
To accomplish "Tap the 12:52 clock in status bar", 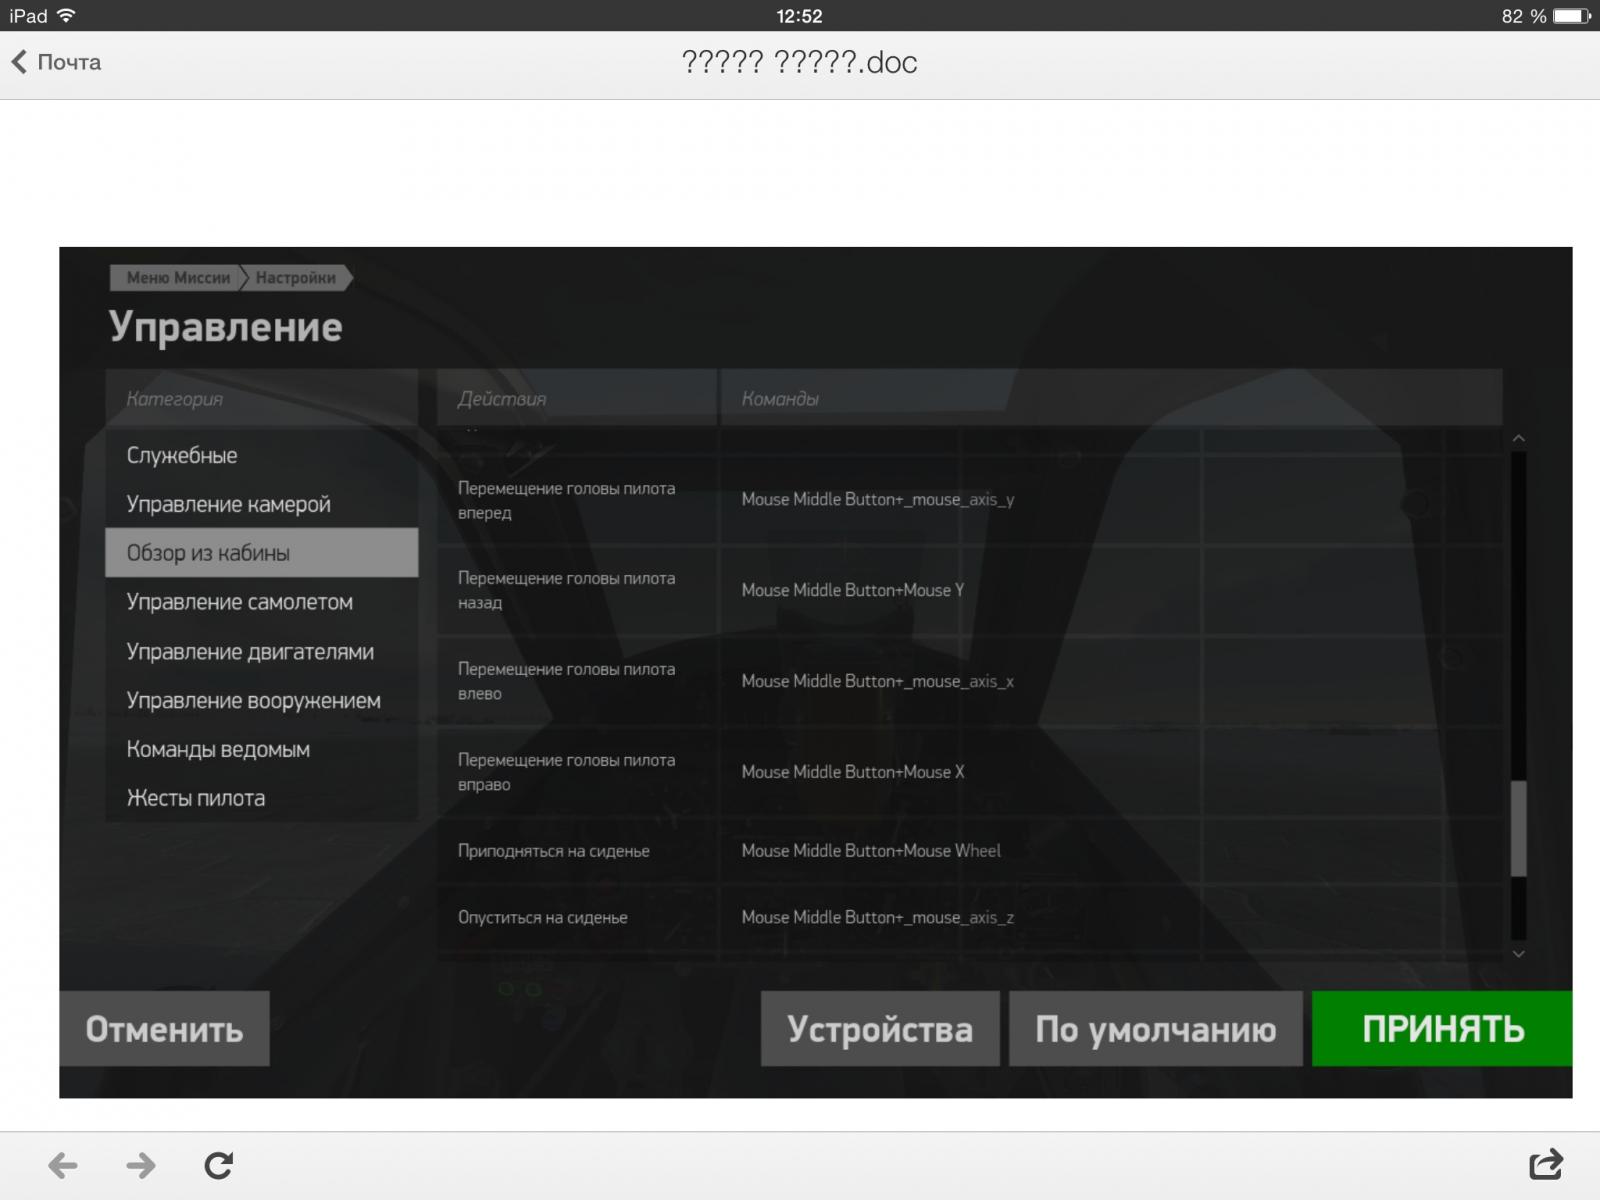I will tap(799, 16).
